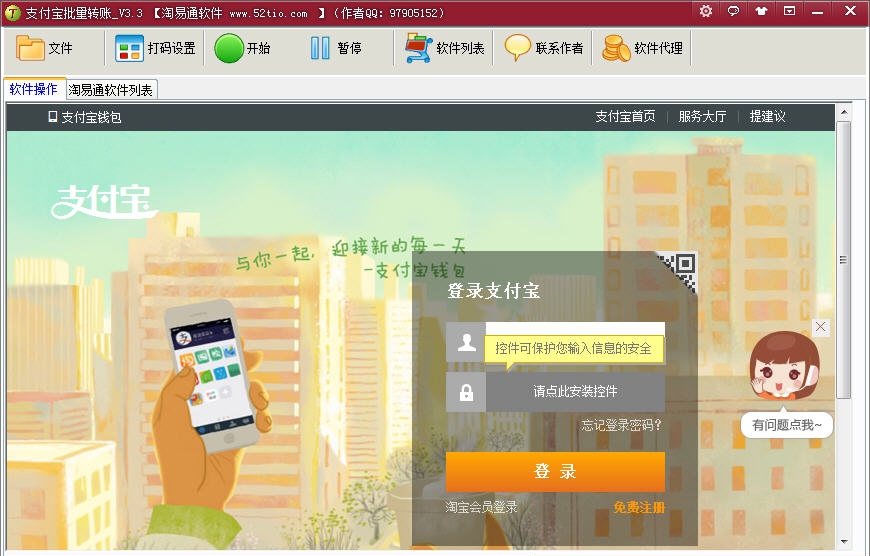
Task: Open the 文件 folder toolbar button
Action: point(44,48)
